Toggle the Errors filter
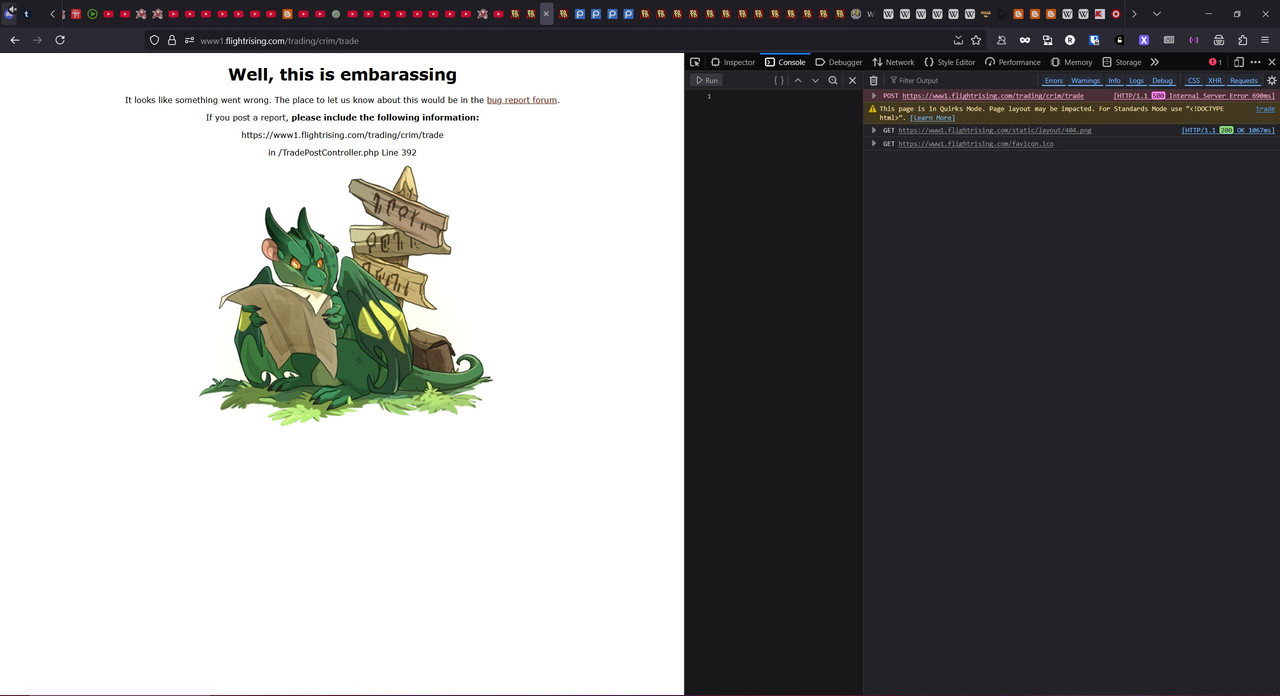Viewport: 1280px width, 696px height. tap(1054, 80)
